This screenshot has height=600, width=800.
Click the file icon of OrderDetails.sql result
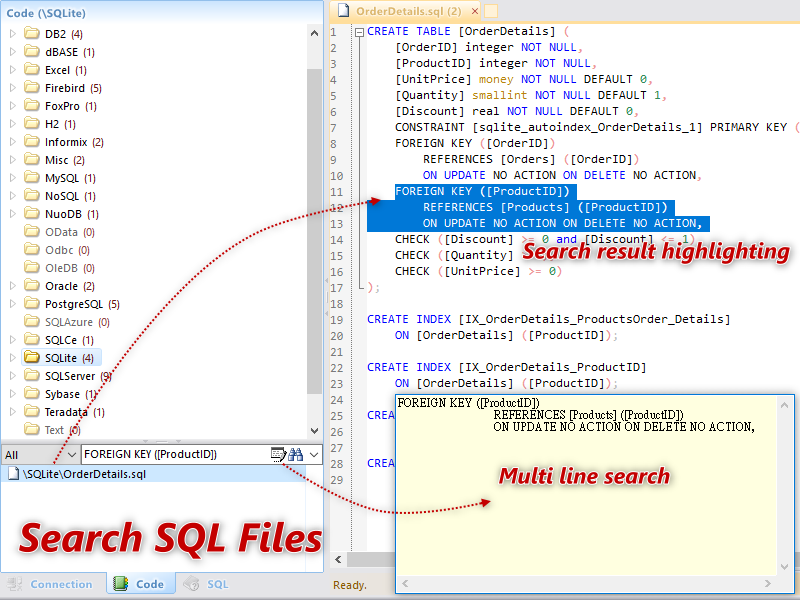[14, 474]
